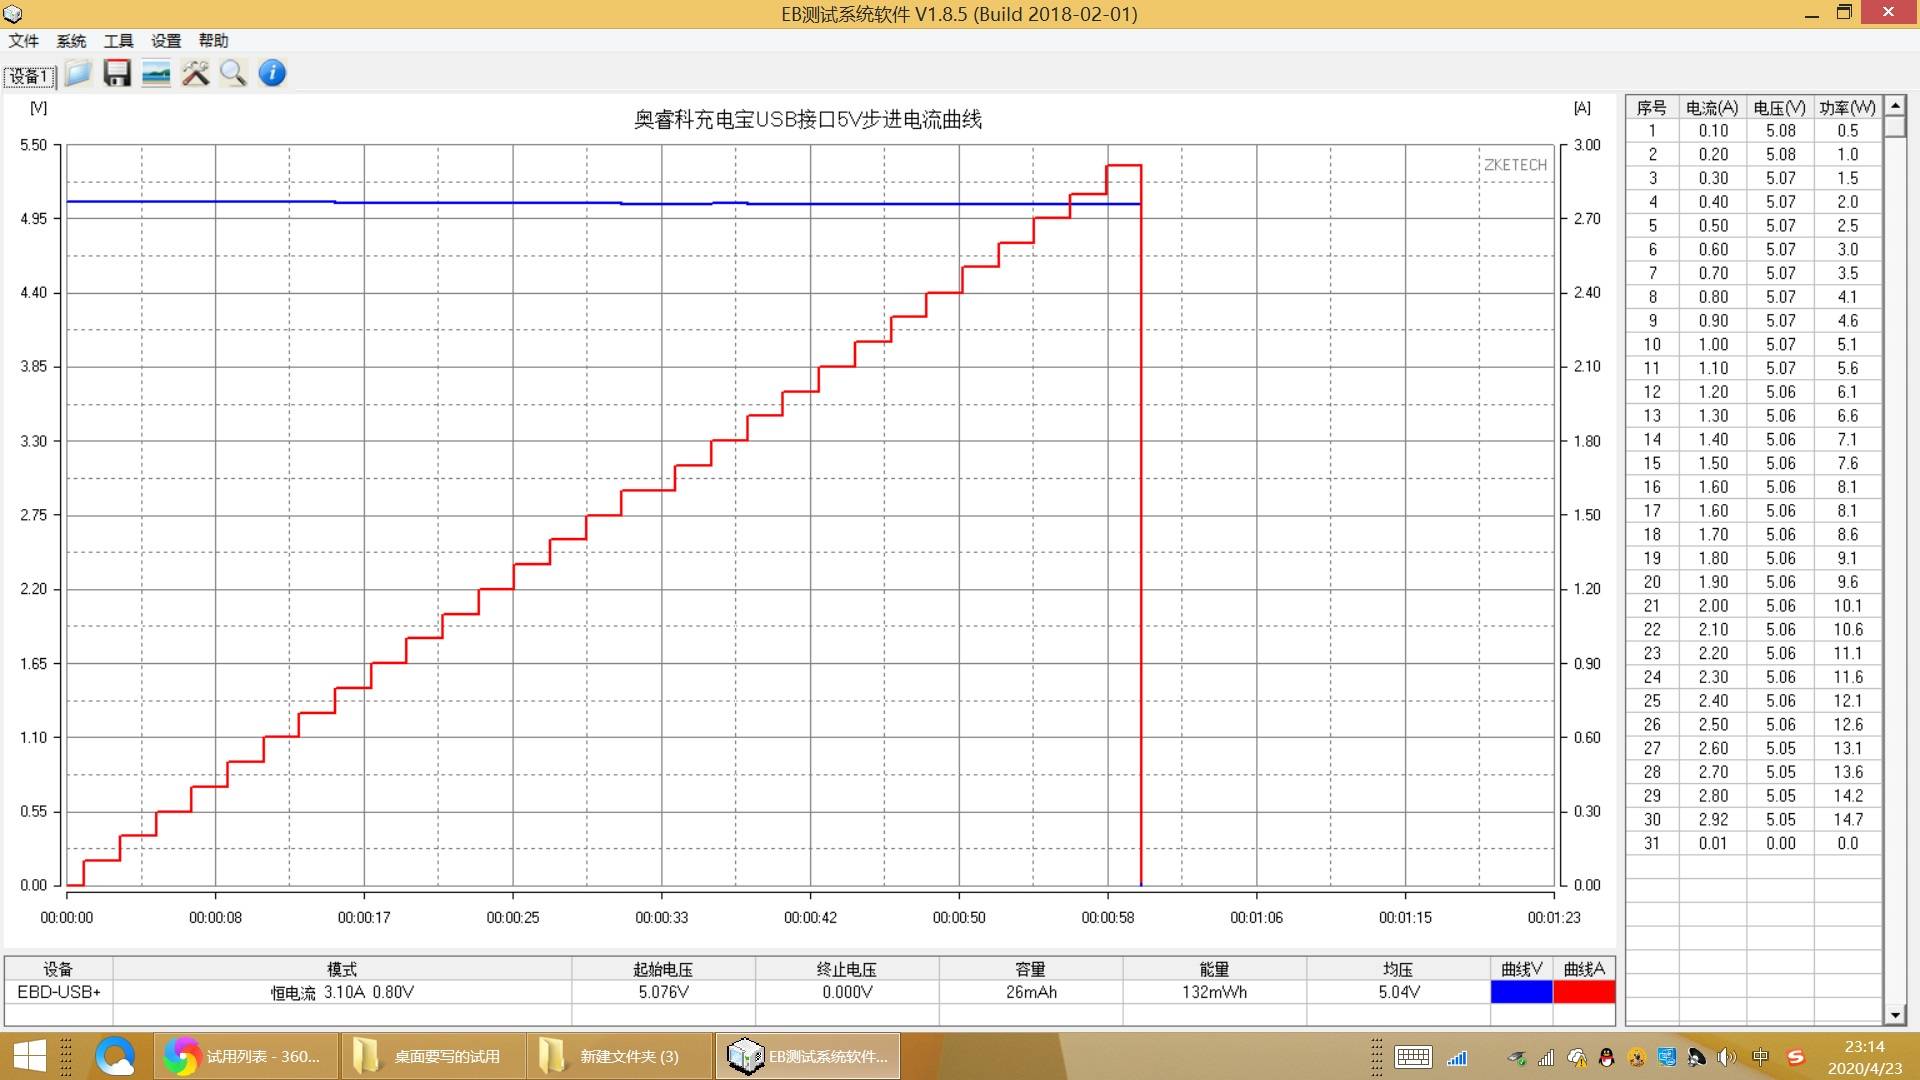Select data row 30 with current 2.92
Viewport: 1920px width, 1080px height.
point(1754,819)
